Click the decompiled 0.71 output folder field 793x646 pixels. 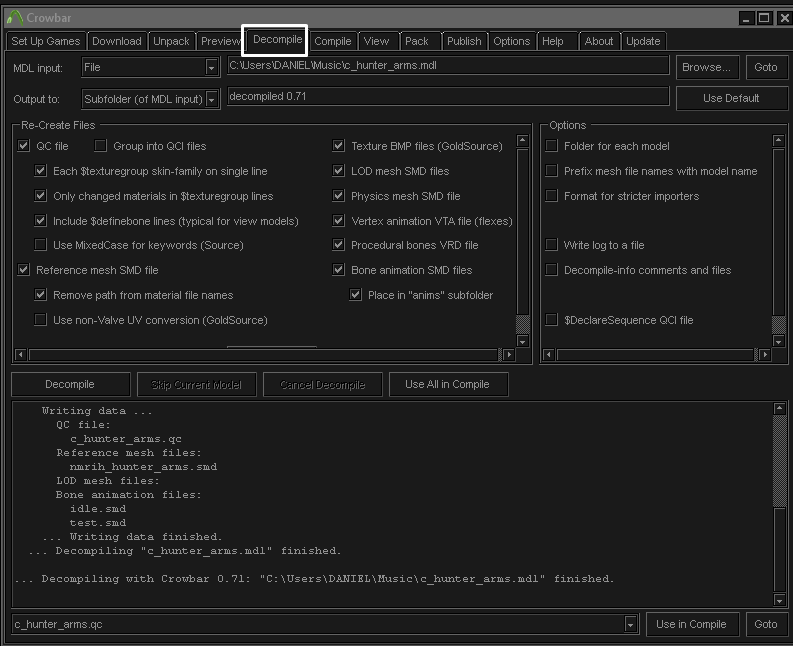(448, 96)
